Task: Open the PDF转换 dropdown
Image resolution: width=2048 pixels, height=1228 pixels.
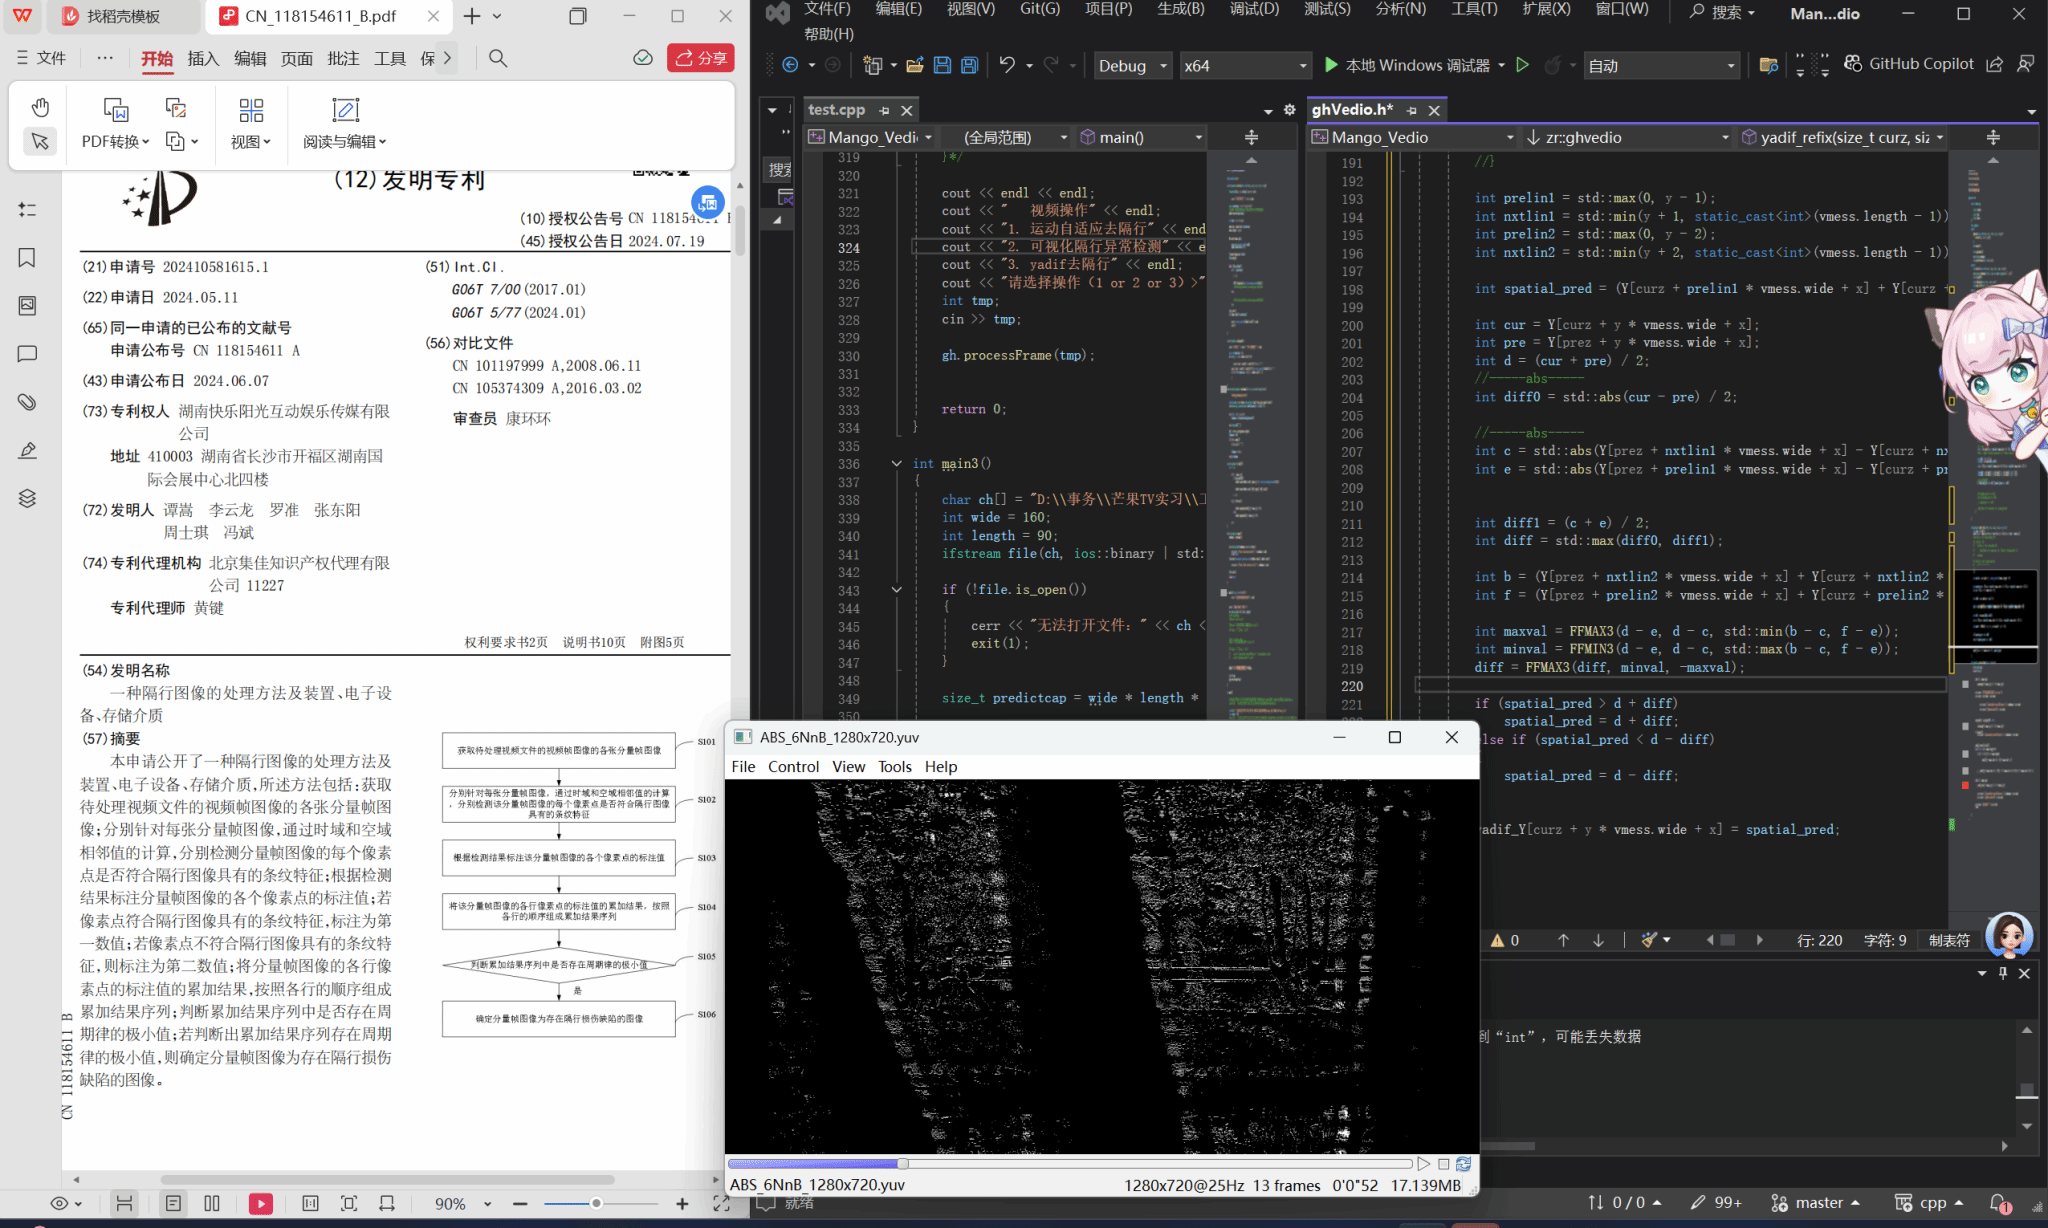Action: (116, 142)
